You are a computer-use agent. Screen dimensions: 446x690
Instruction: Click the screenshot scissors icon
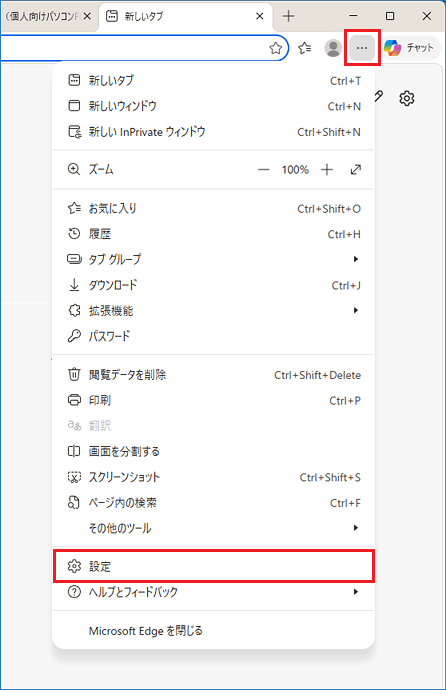point(74,477)
